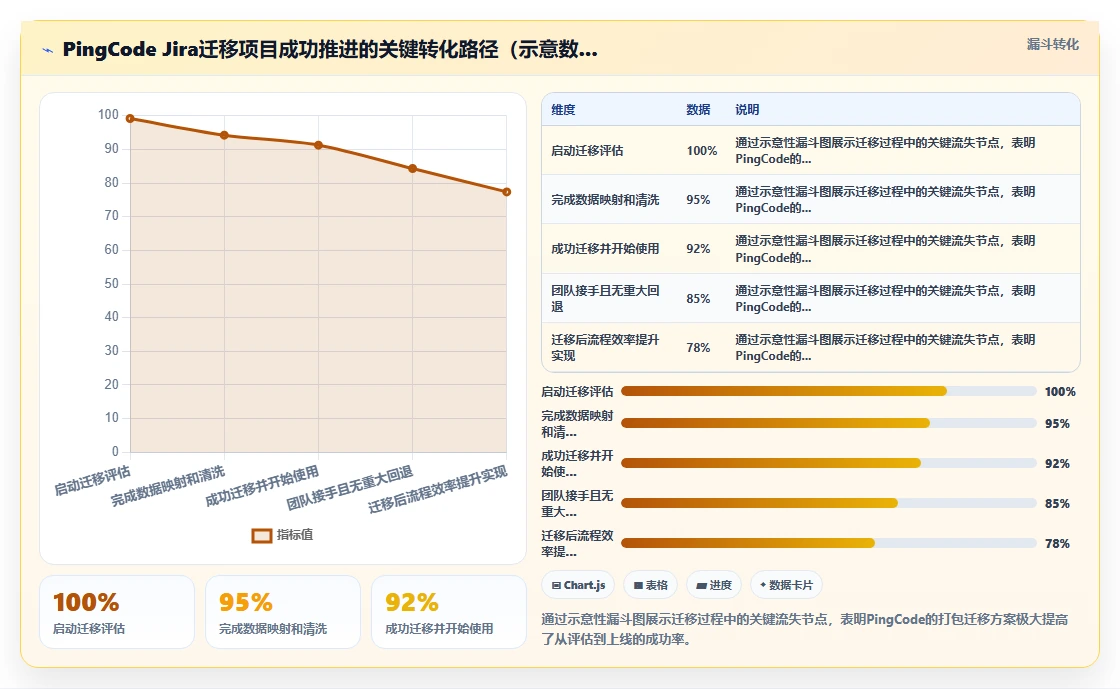Click the 启动迁移评估 progress bar
Viewport: 1120px width, 689px height.
829,391
